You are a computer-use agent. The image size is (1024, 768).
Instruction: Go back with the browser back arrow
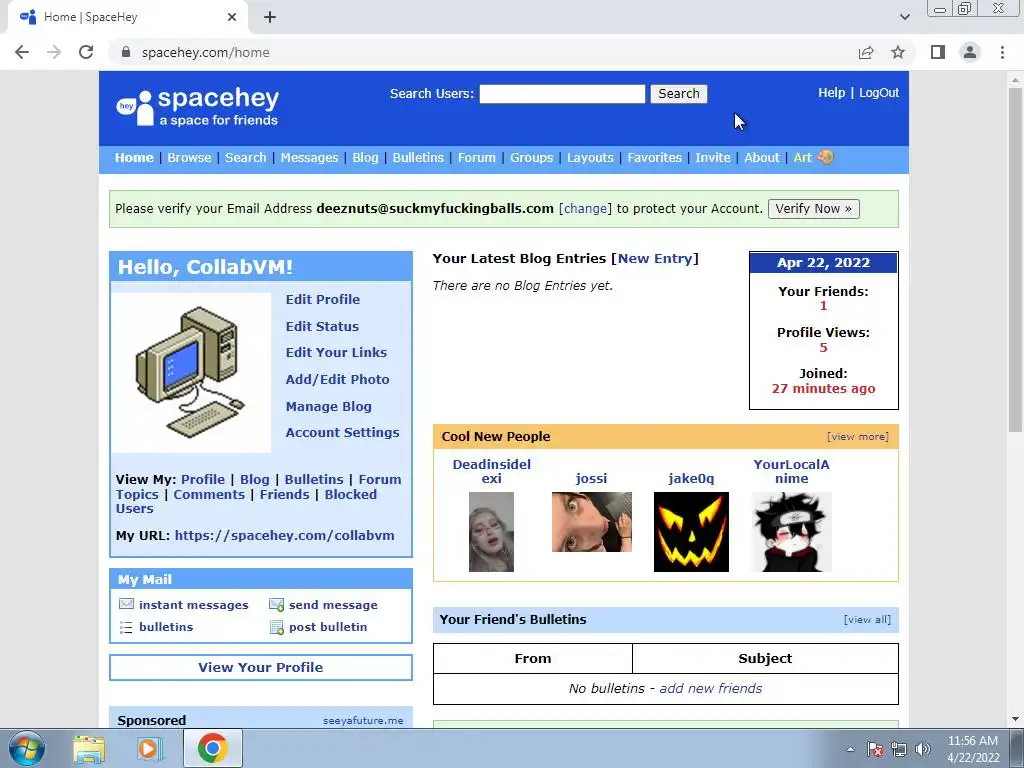tap(22, 52)
